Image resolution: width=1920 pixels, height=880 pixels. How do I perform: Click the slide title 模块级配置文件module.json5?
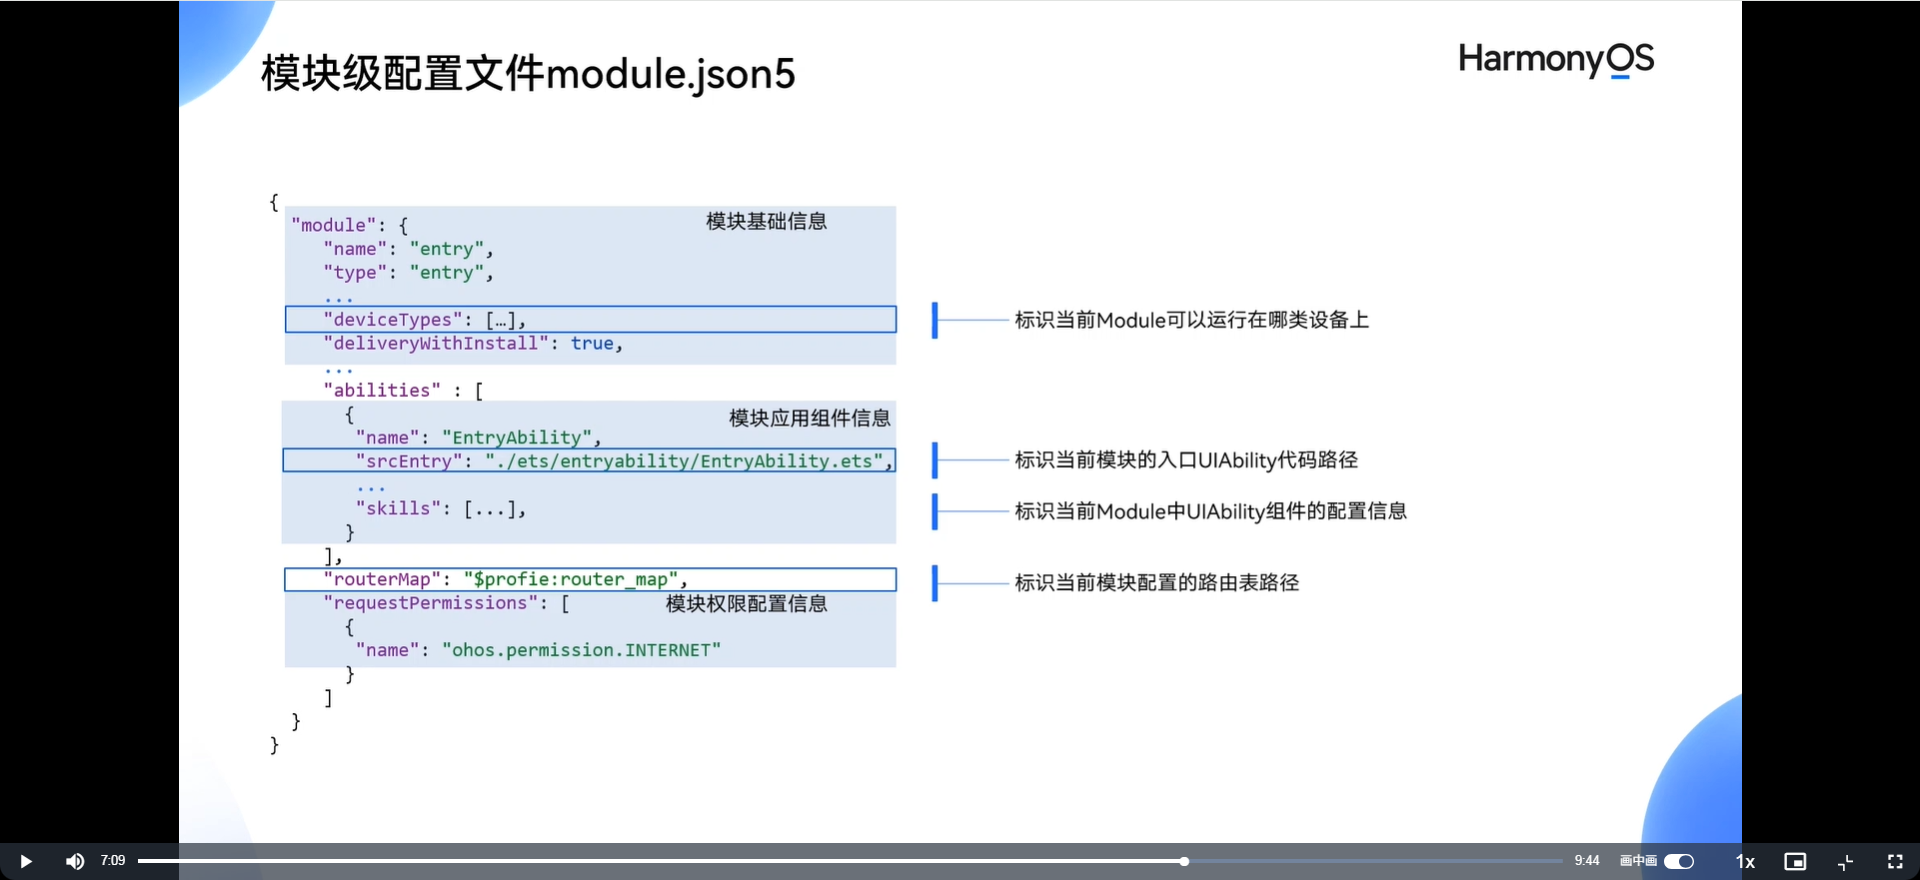point(528,73)
